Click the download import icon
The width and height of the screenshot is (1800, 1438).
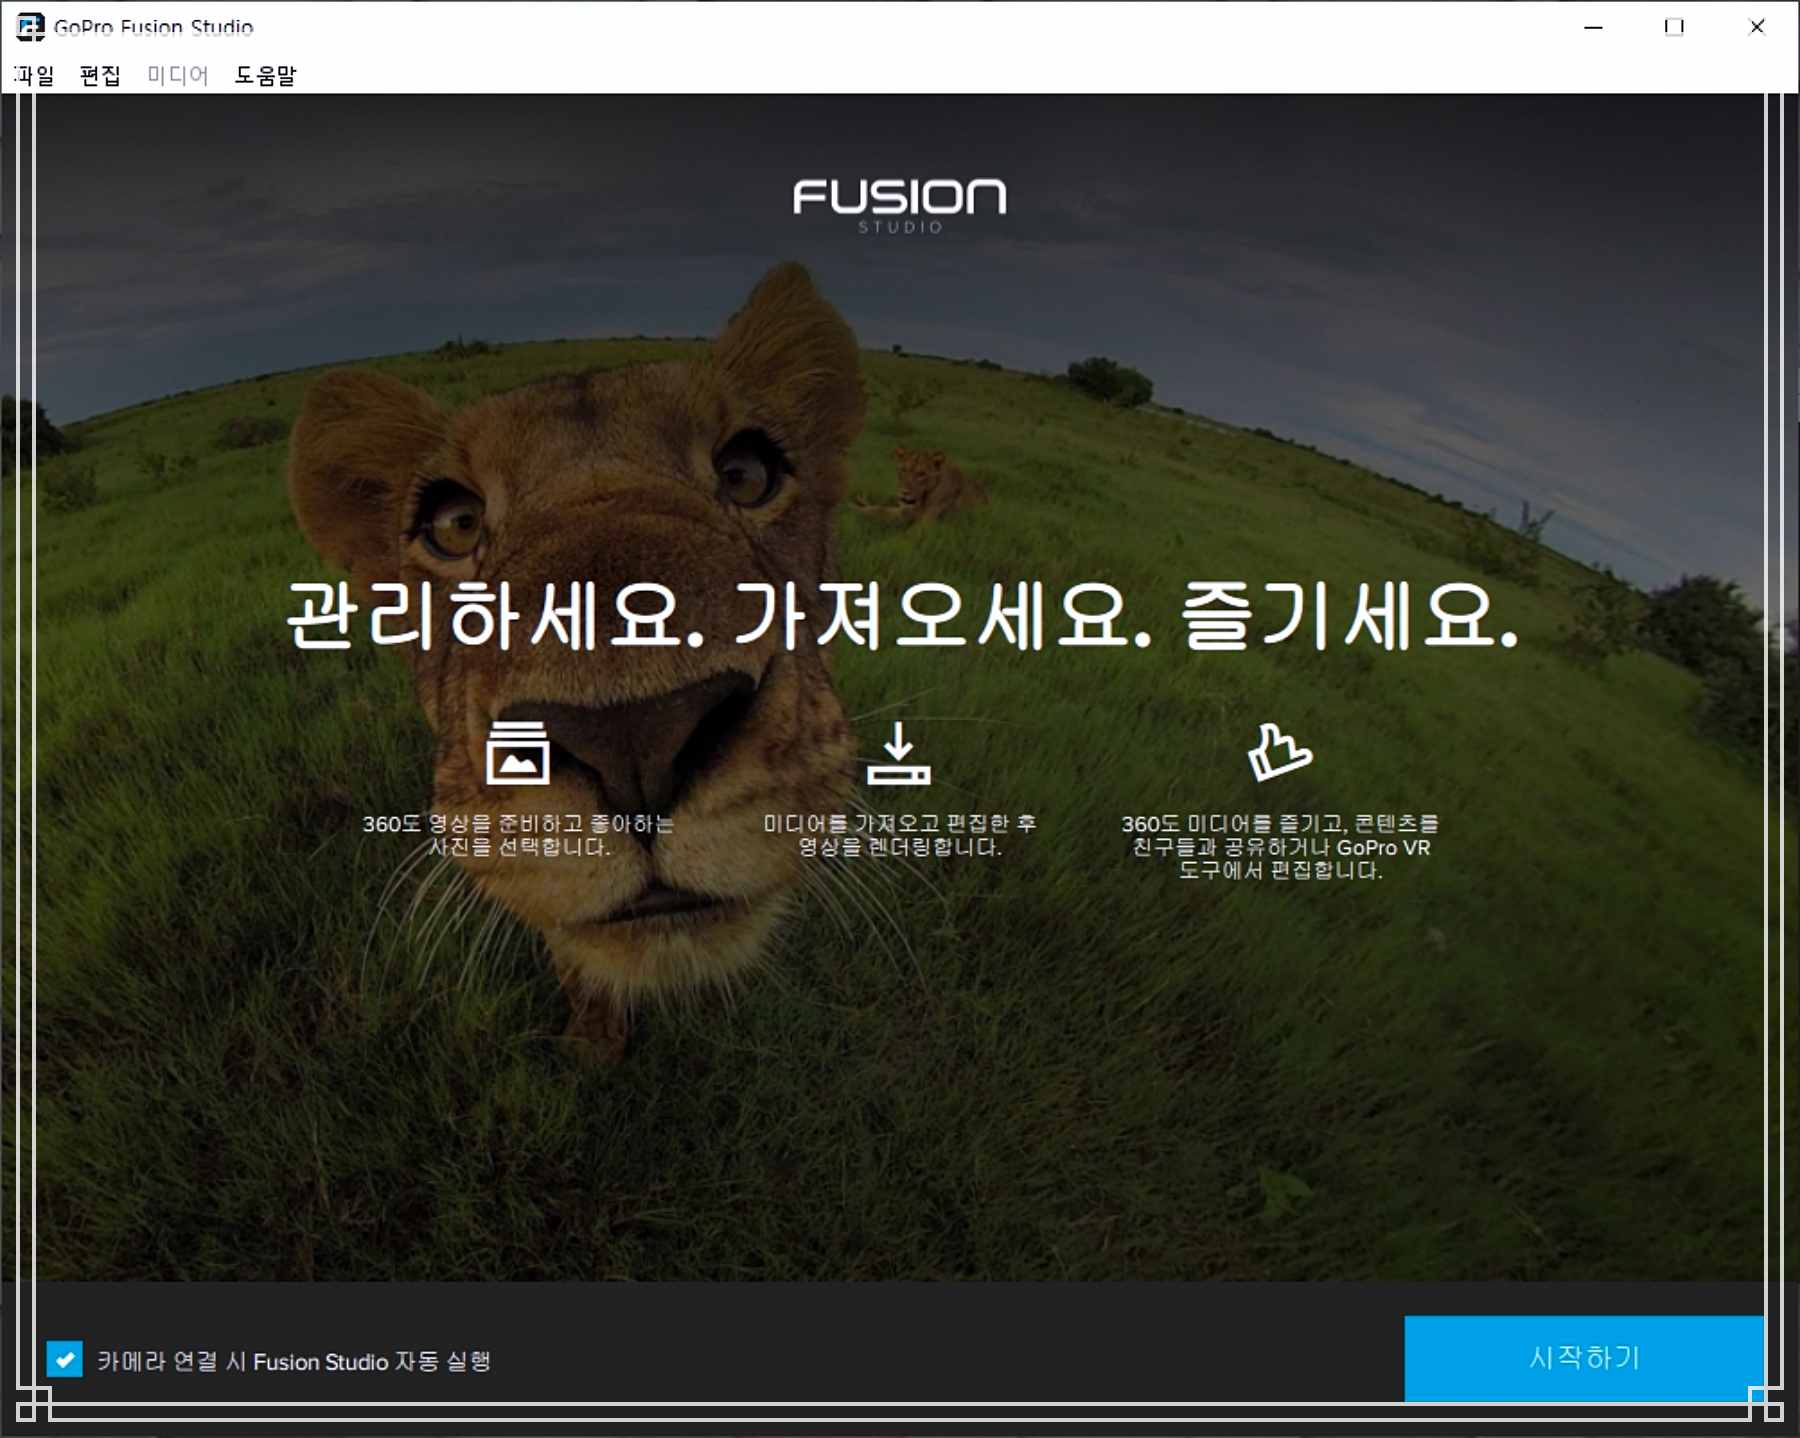[898, 753]
